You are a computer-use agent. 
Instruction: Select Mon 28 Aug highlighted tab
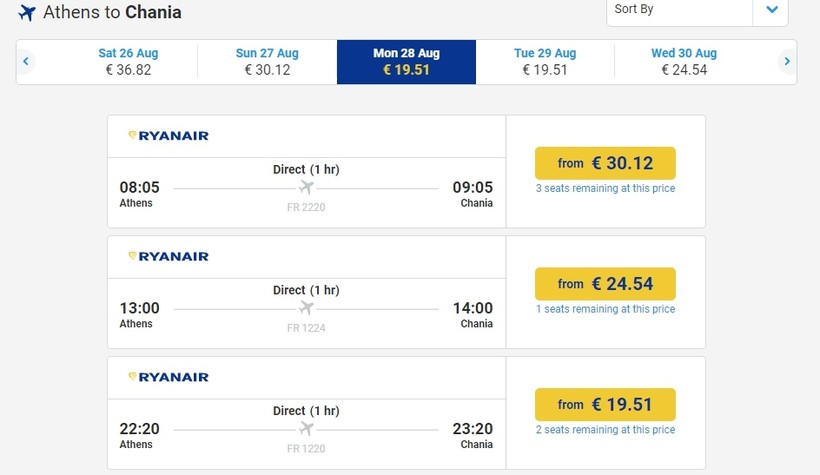point(406,62)
